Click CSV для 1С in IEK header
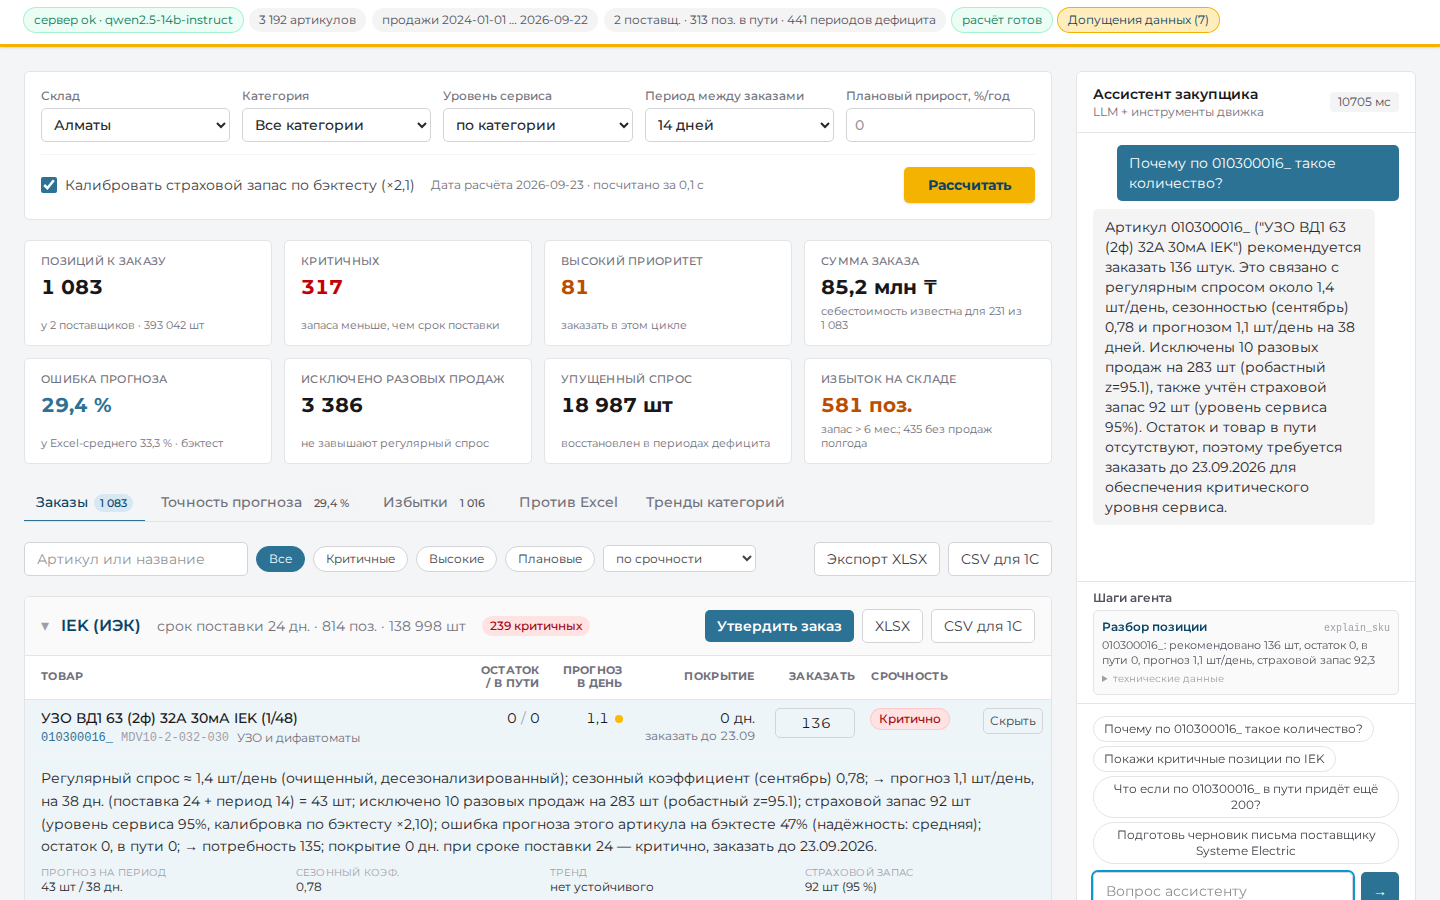This screenshot has width=1440, height=900. tap(983, 626)
